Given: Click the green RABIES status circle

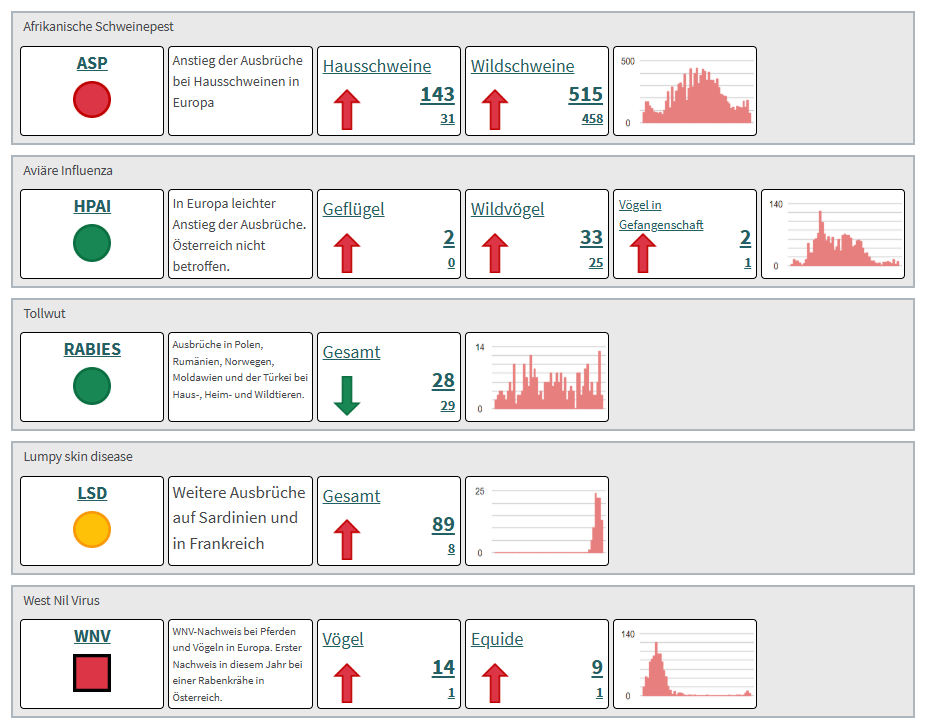Looking at the screenshot, I should click(92, 386).
